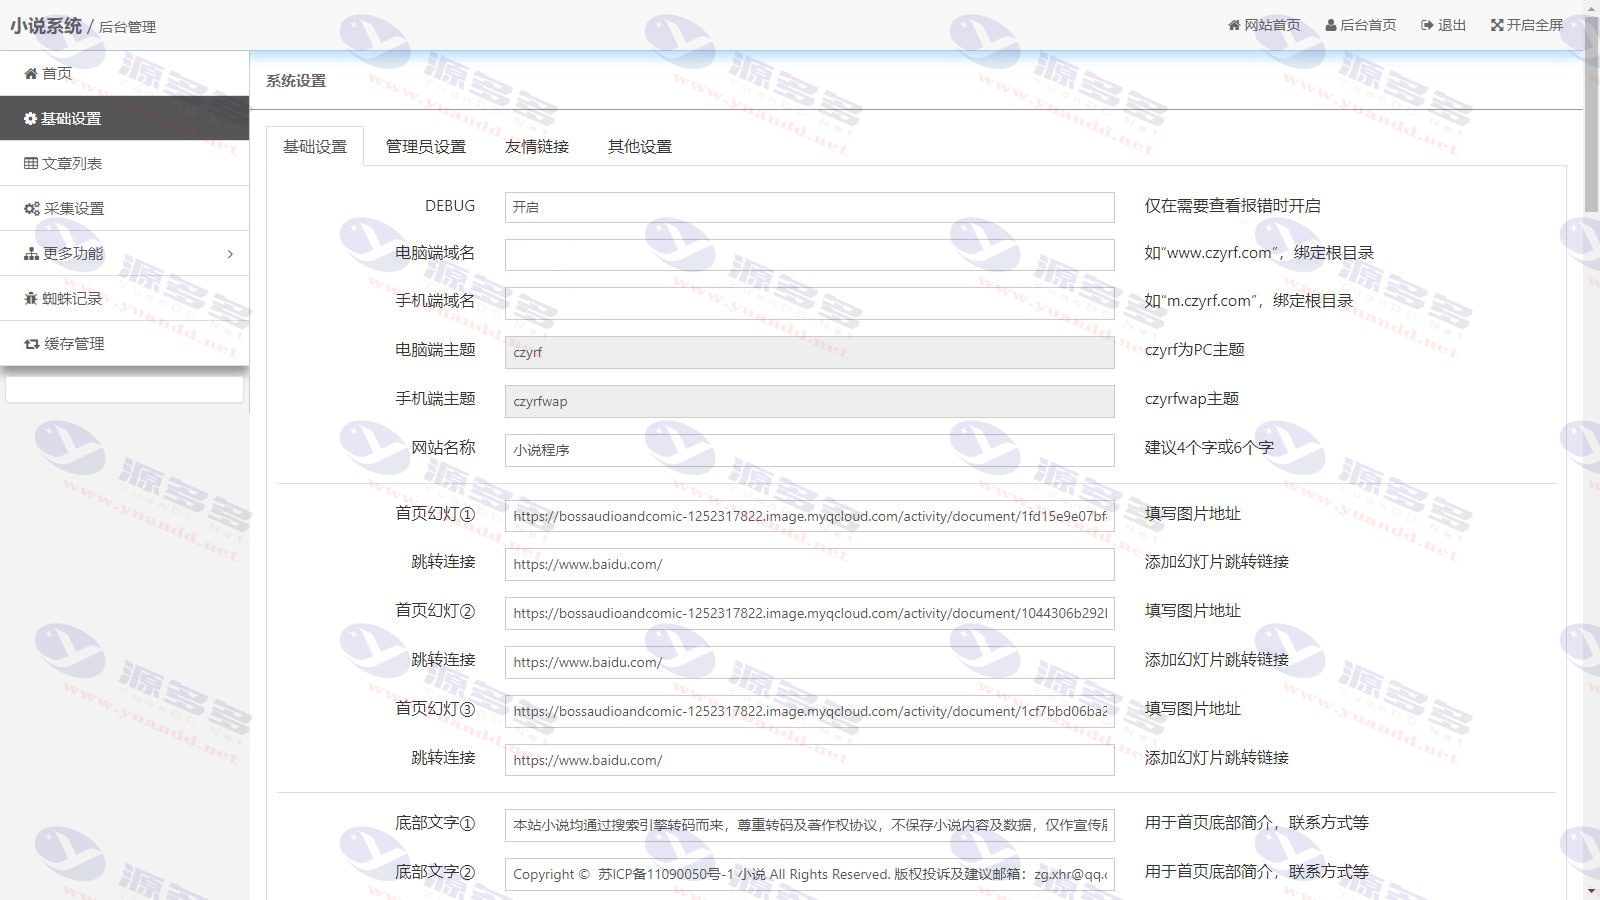
Task: Click the page vertical scrollbar thumb
Action: pyautogui.click(x=1591, y=115)
